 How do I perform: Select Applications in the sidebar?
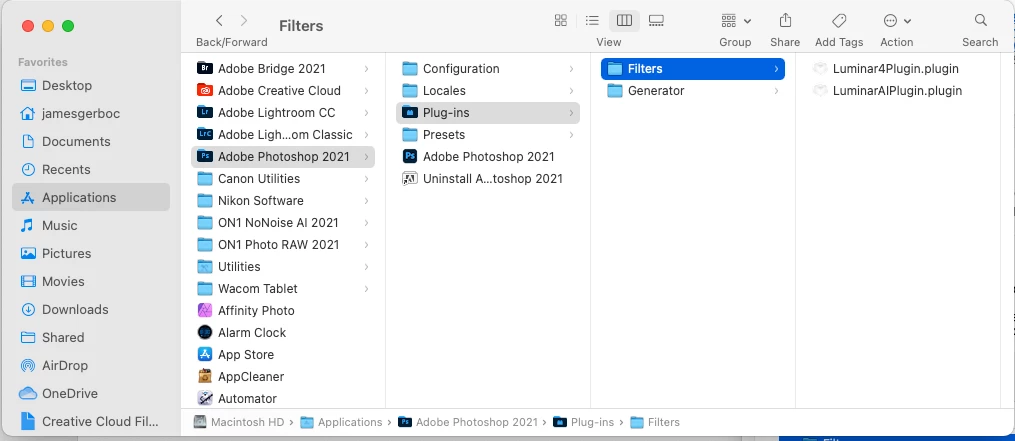tap(91, 198)
